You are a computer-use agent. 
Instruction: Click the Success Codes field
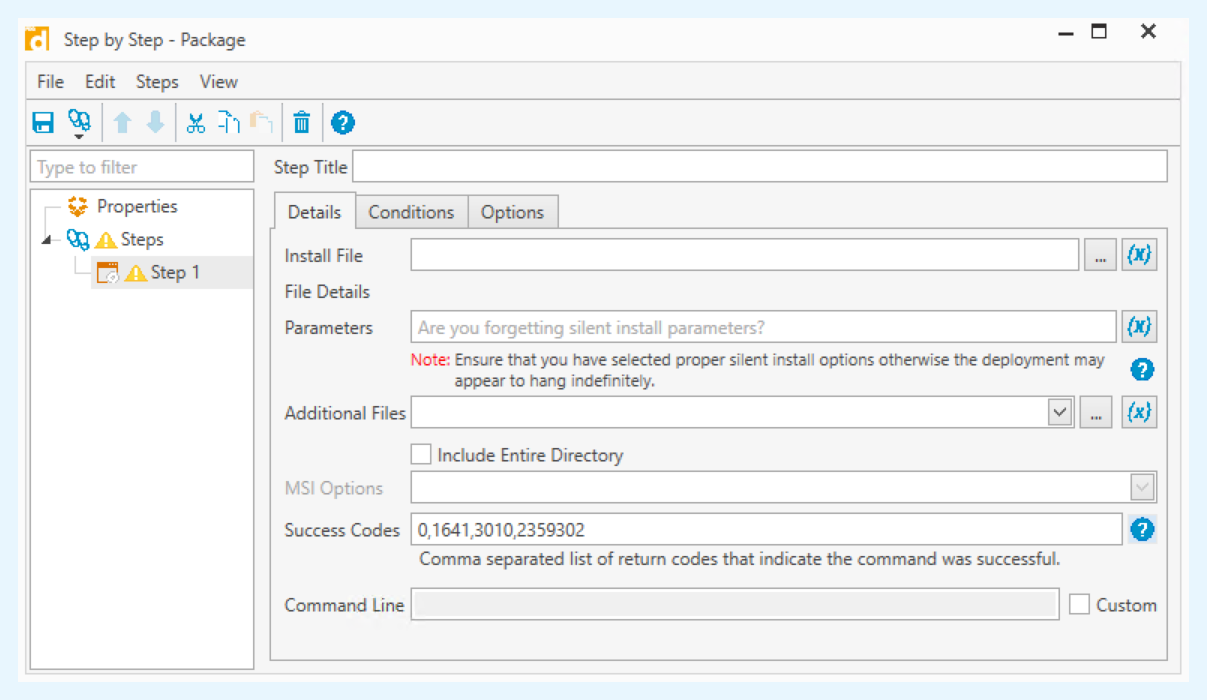(767, 530)
